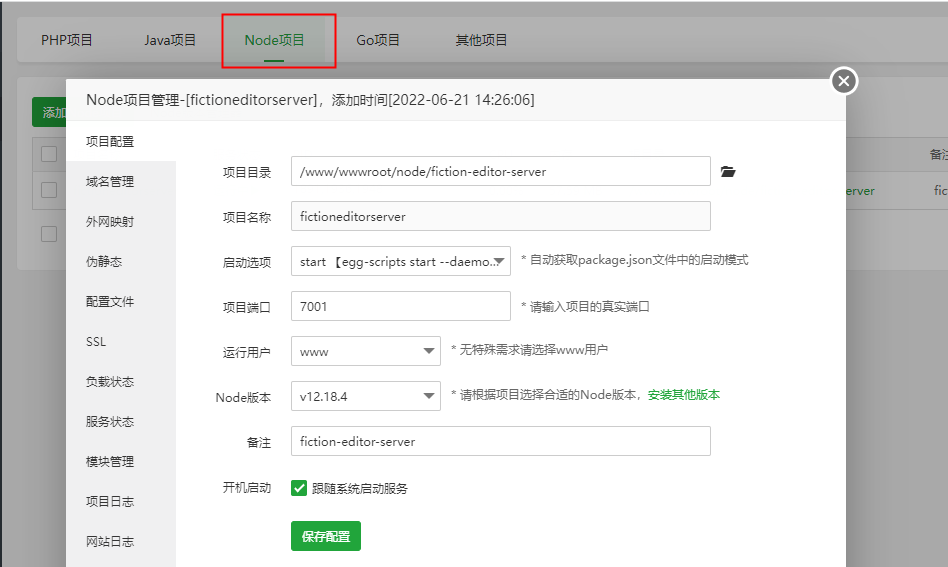
Task: Expand the run user www dropdown
Action: pos(365,352)
